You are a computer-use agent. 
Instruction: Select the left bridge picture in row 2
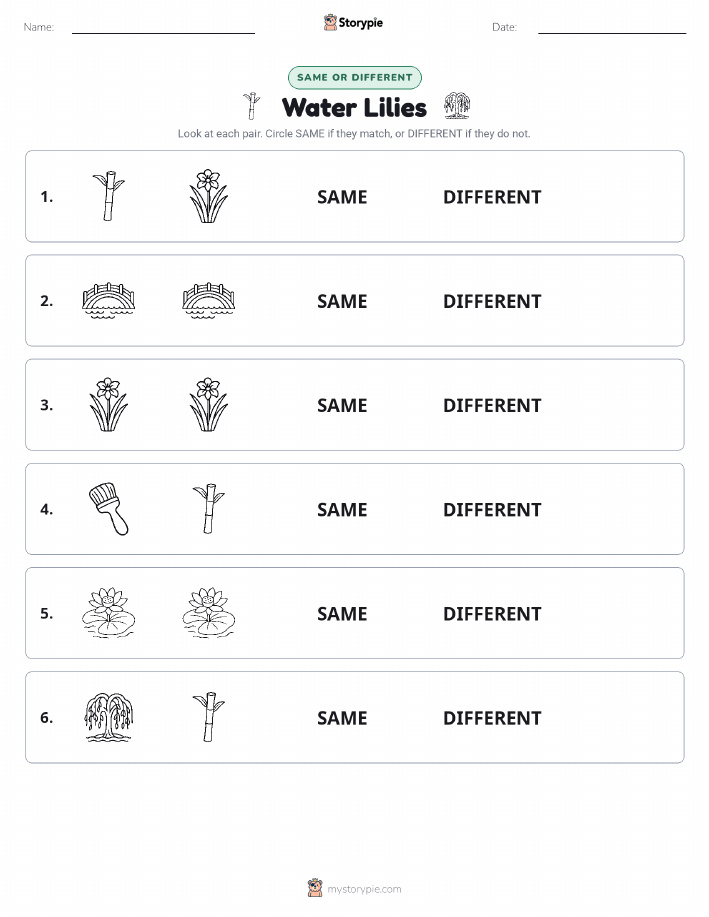tap(109, 301)
